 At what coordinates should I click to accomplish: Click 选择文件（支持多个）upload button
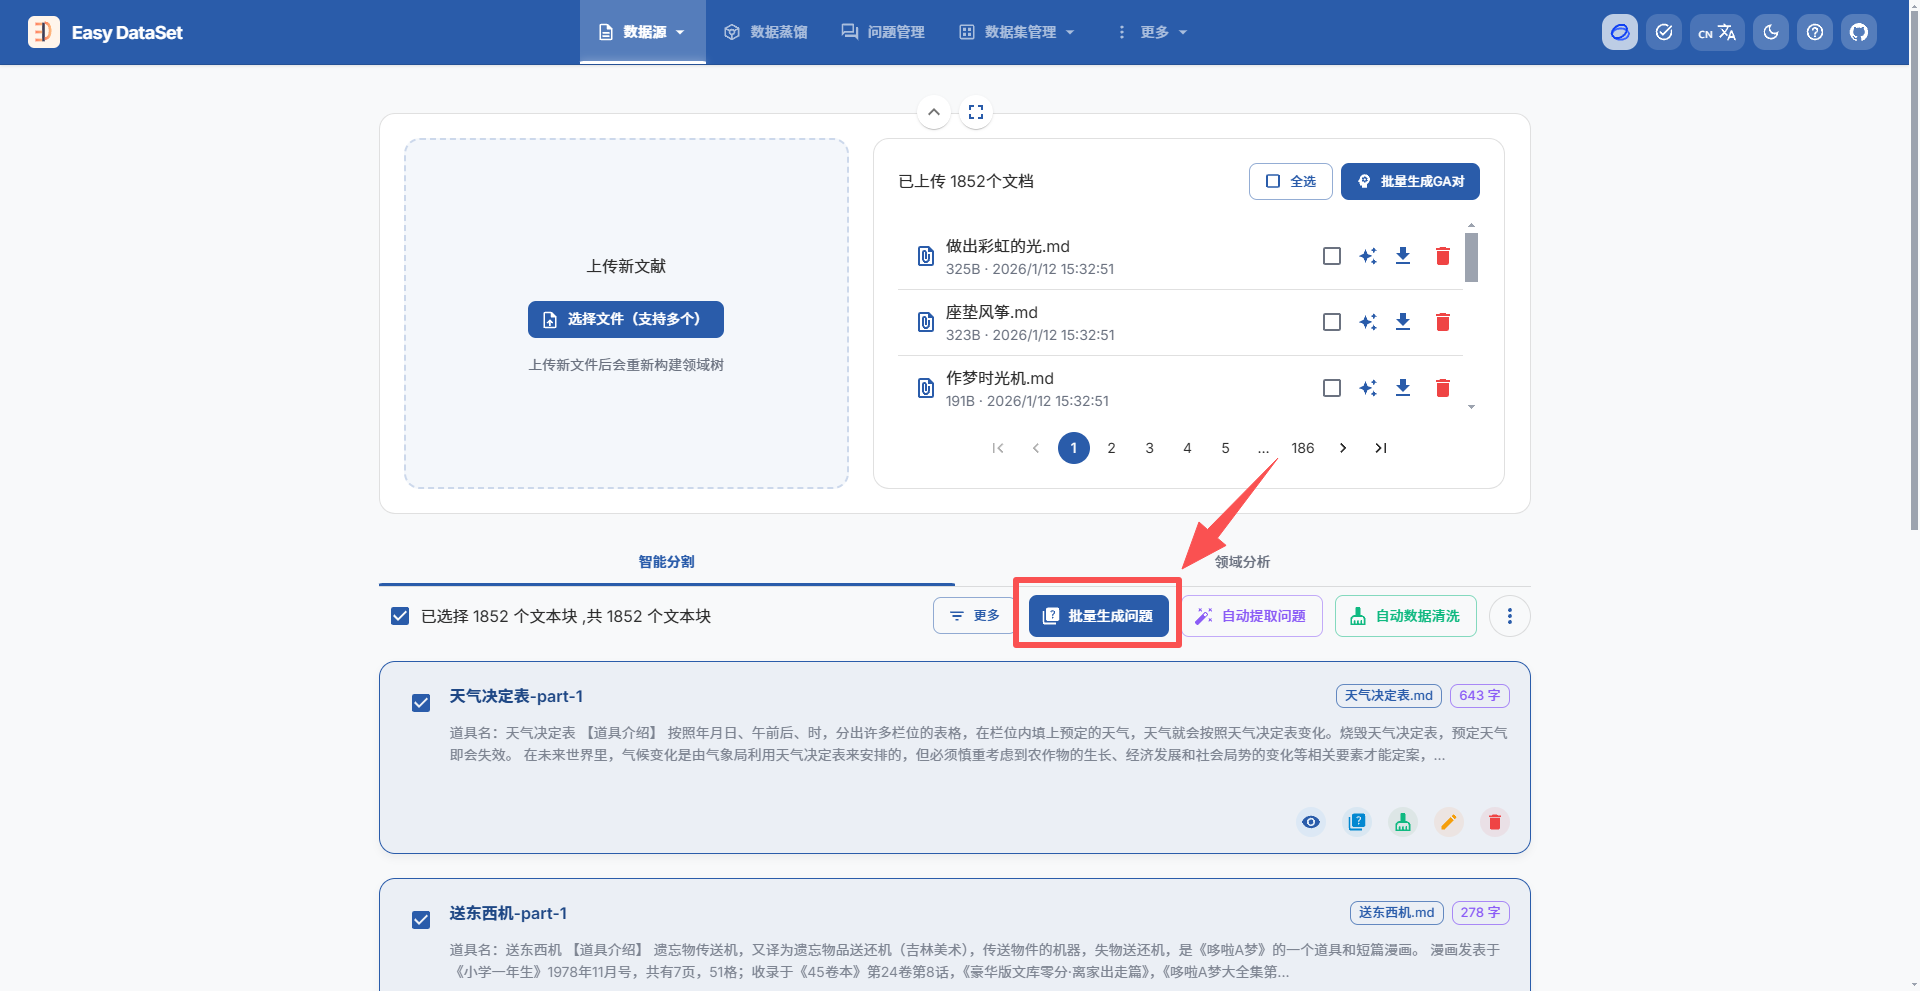[x=626, y=319]
